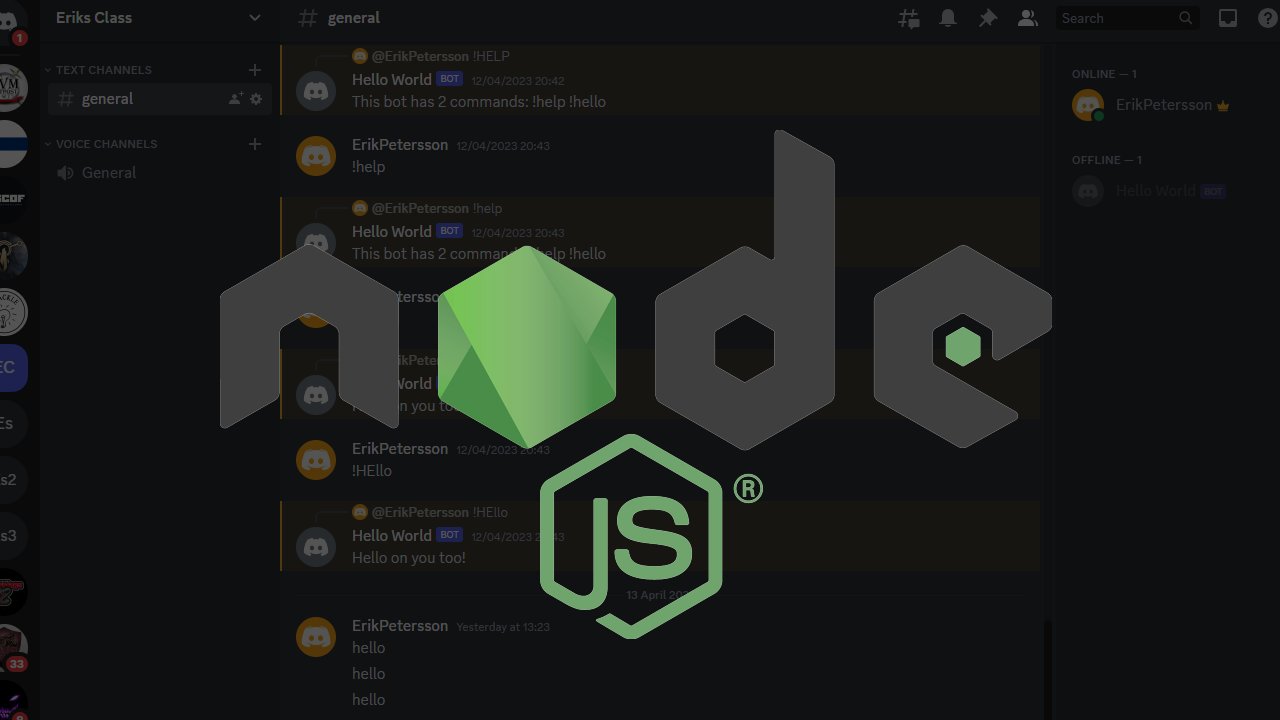Collapse the VOICE CHANNELS category

click(105, 144)
